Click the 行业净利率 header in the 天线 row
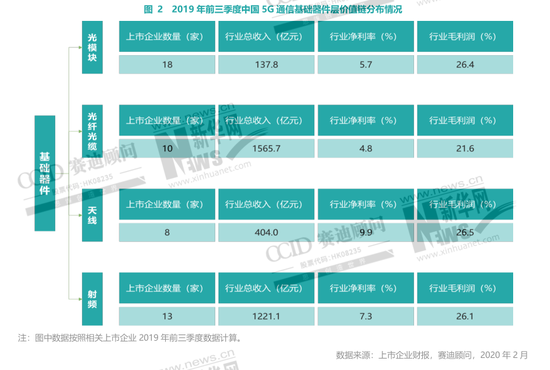The width and height of the screenshot is (550, 370). pos(366,204)
